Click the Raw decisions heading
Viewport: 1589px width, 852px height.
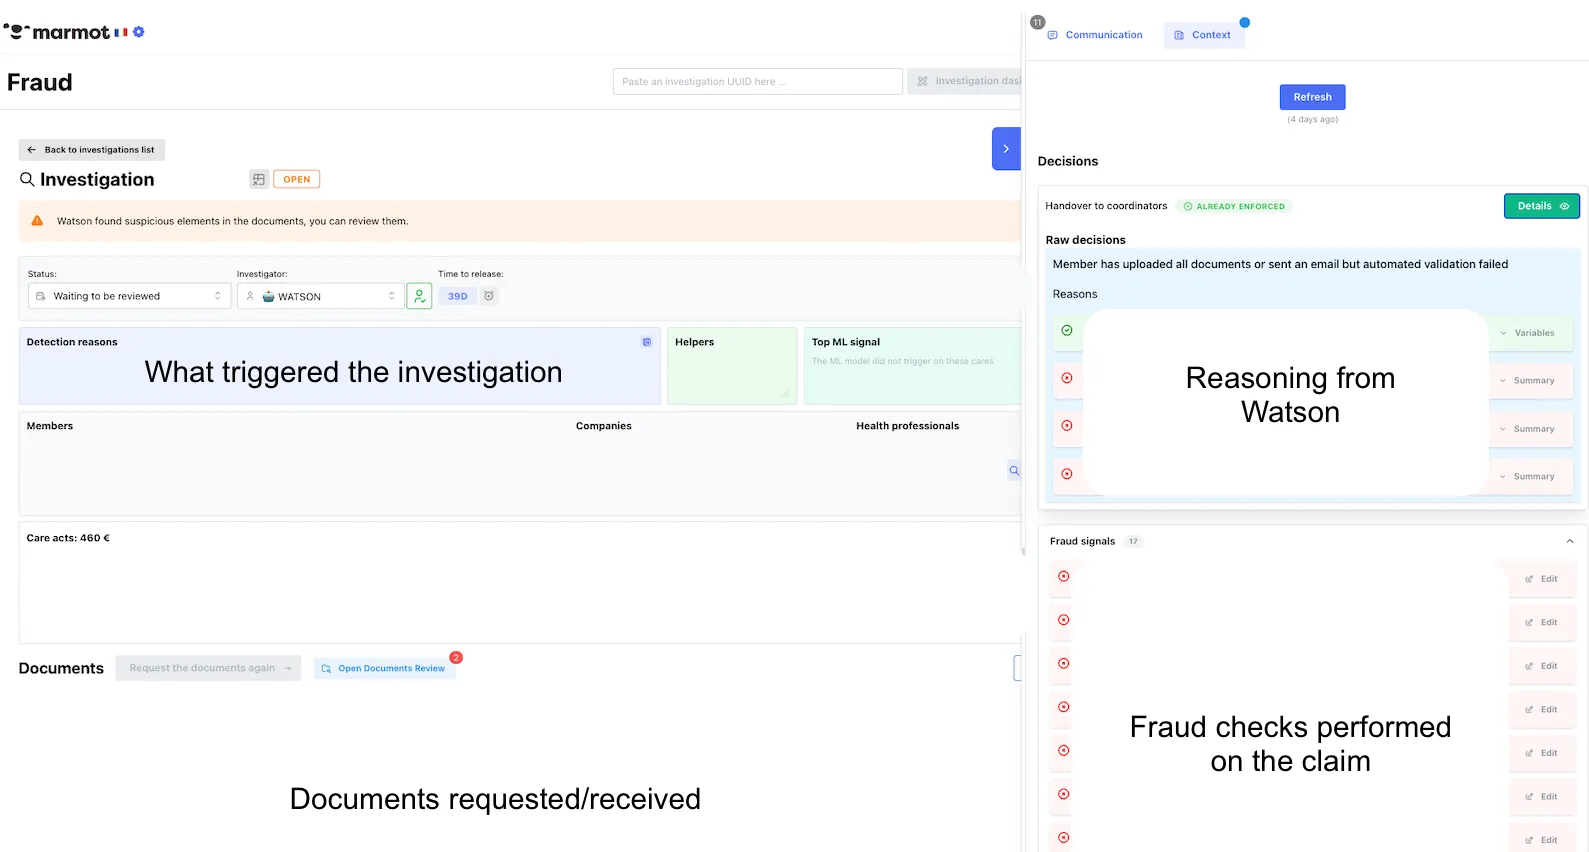point(1086,240)
